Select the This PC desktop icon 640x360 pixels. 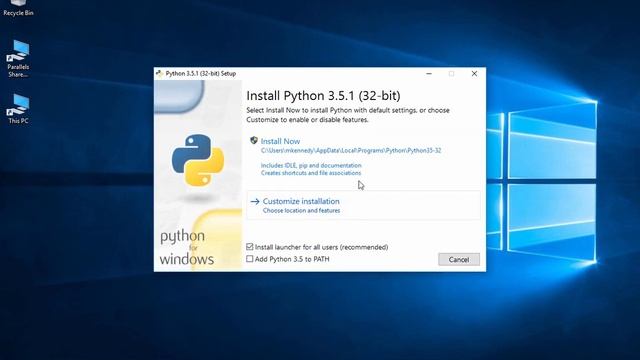pos(18,109)
